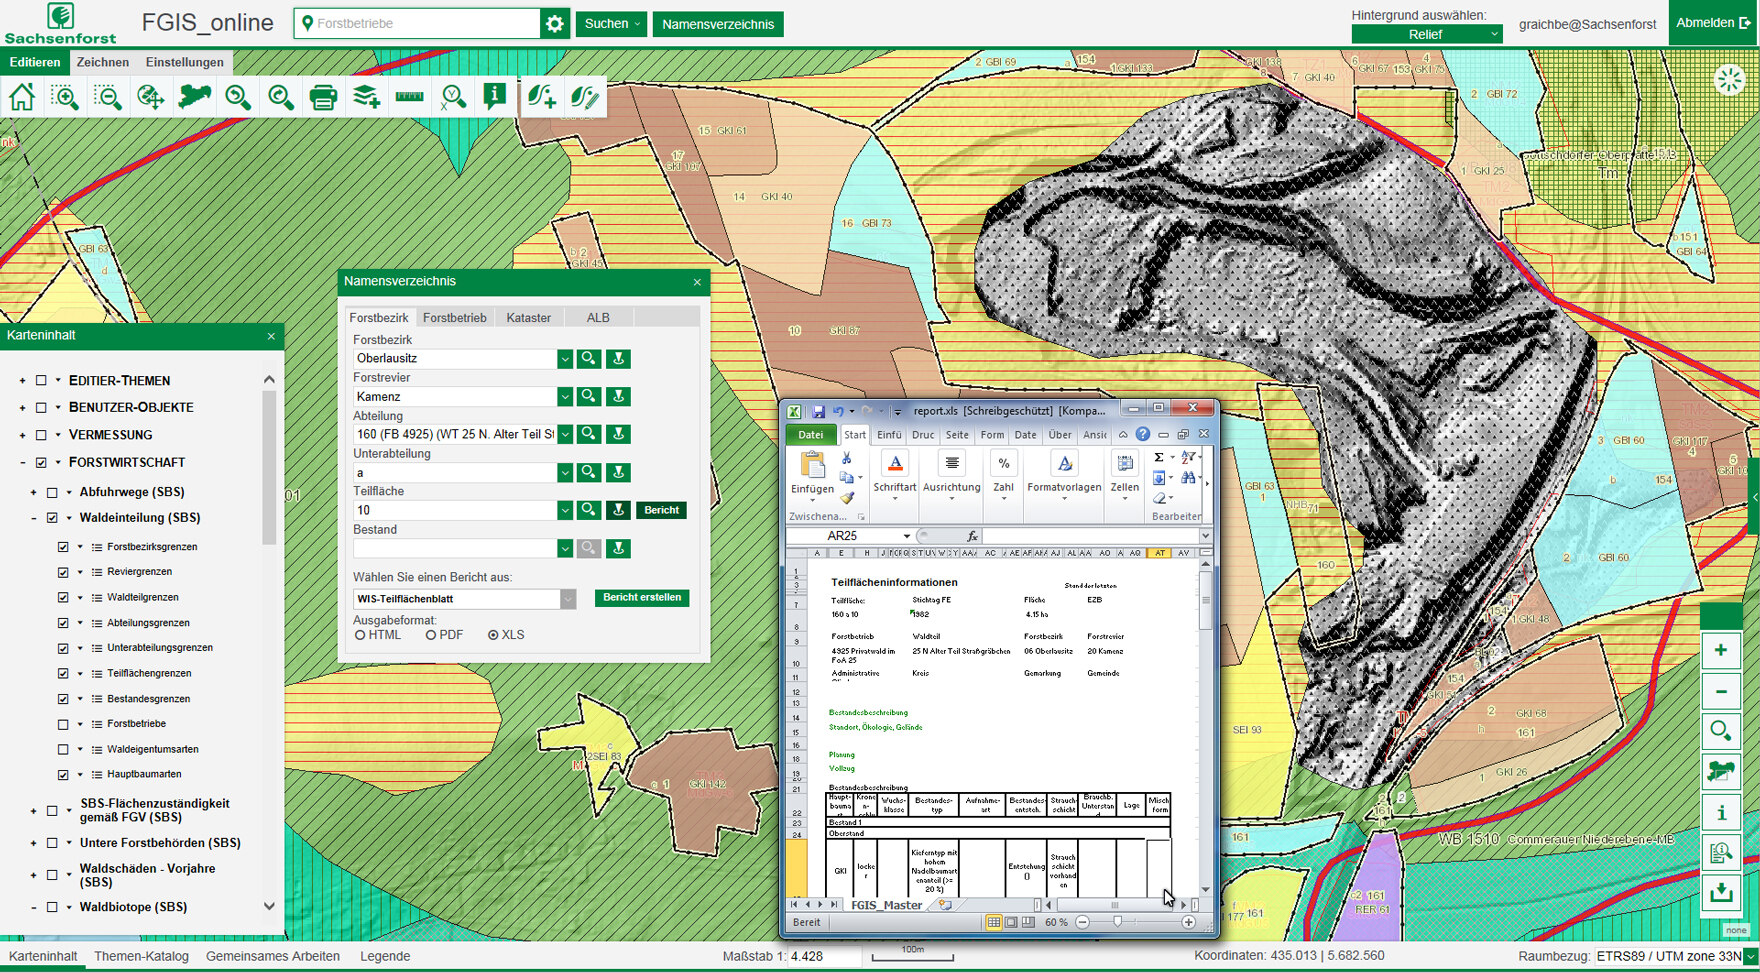Open the coordinate search tool
1760x973 pixels.
pos(452,97)
